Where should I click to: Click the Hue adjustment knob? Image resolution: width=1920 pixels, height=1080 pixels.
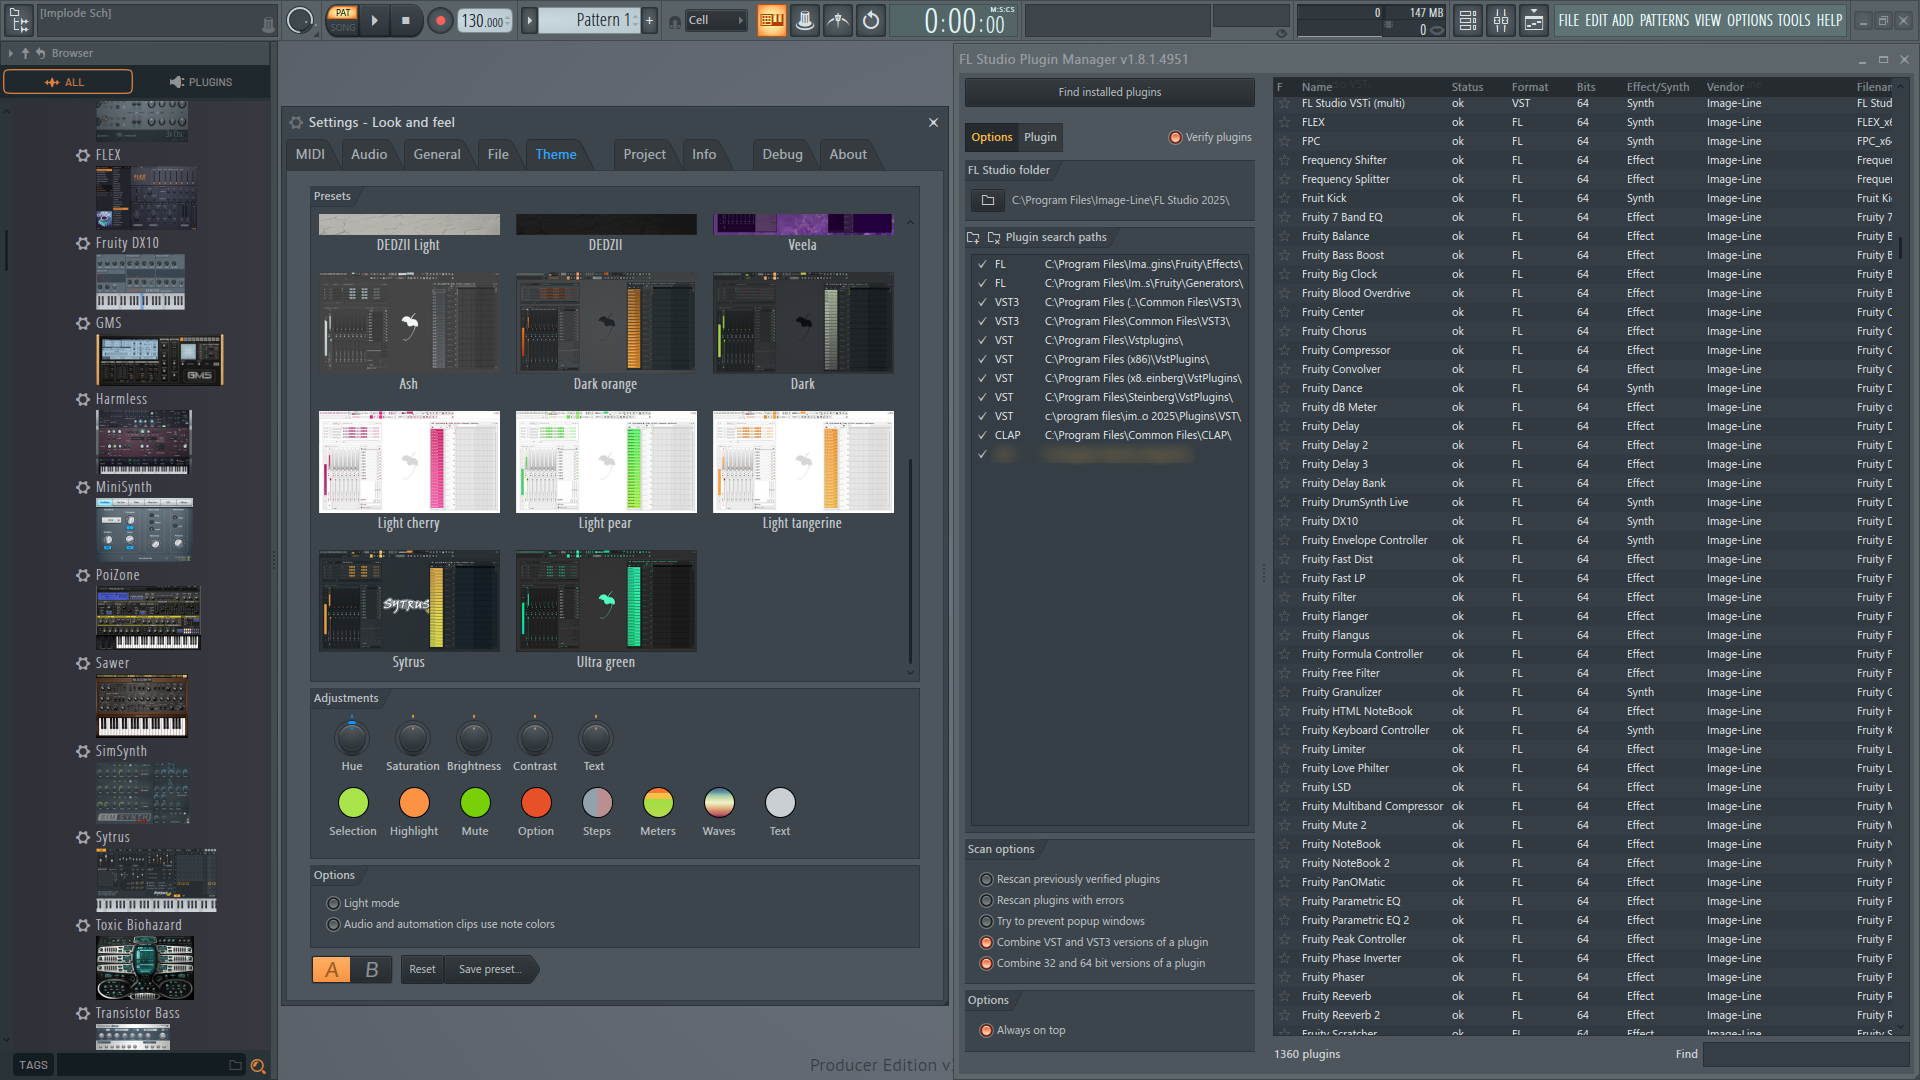pos(351,738)
